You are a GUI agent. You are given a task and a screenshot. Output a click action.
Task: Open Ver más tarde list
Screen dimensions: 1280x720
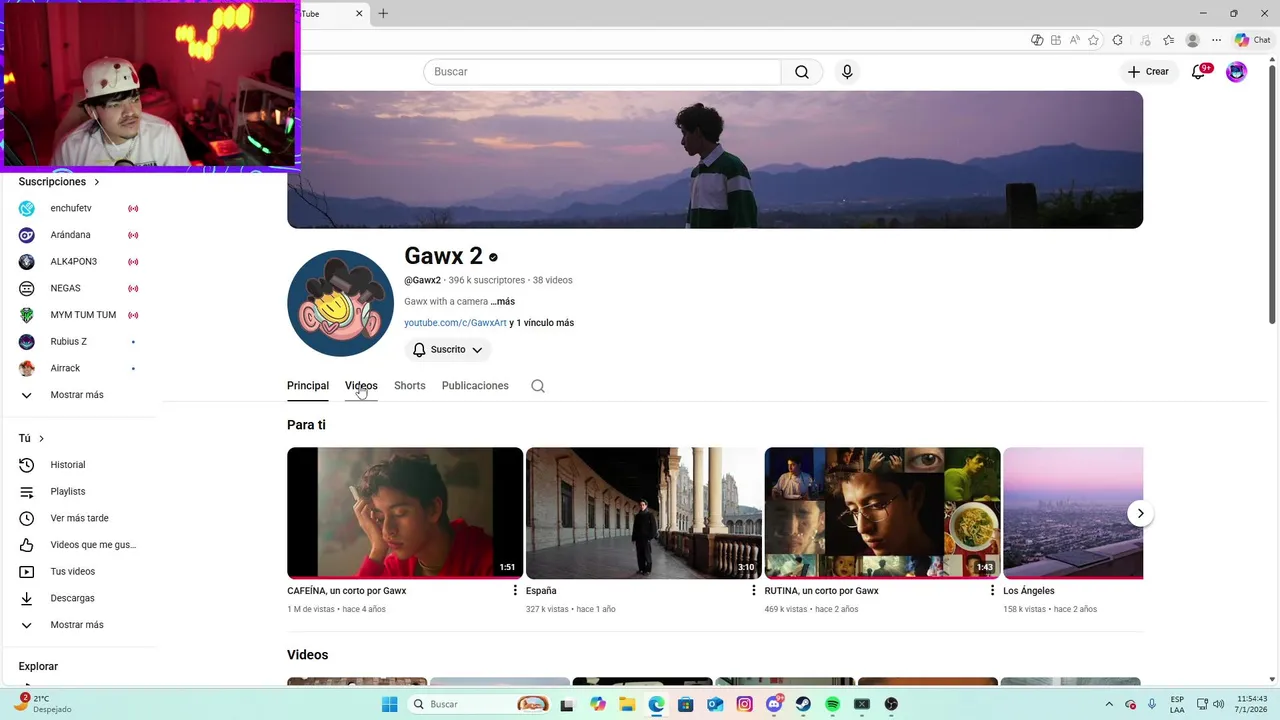78,518
